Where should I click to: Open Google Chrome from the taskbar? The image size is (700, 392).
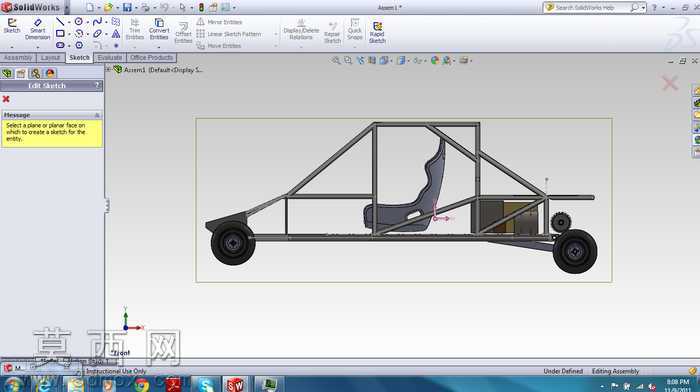click(x=142, y=384)
